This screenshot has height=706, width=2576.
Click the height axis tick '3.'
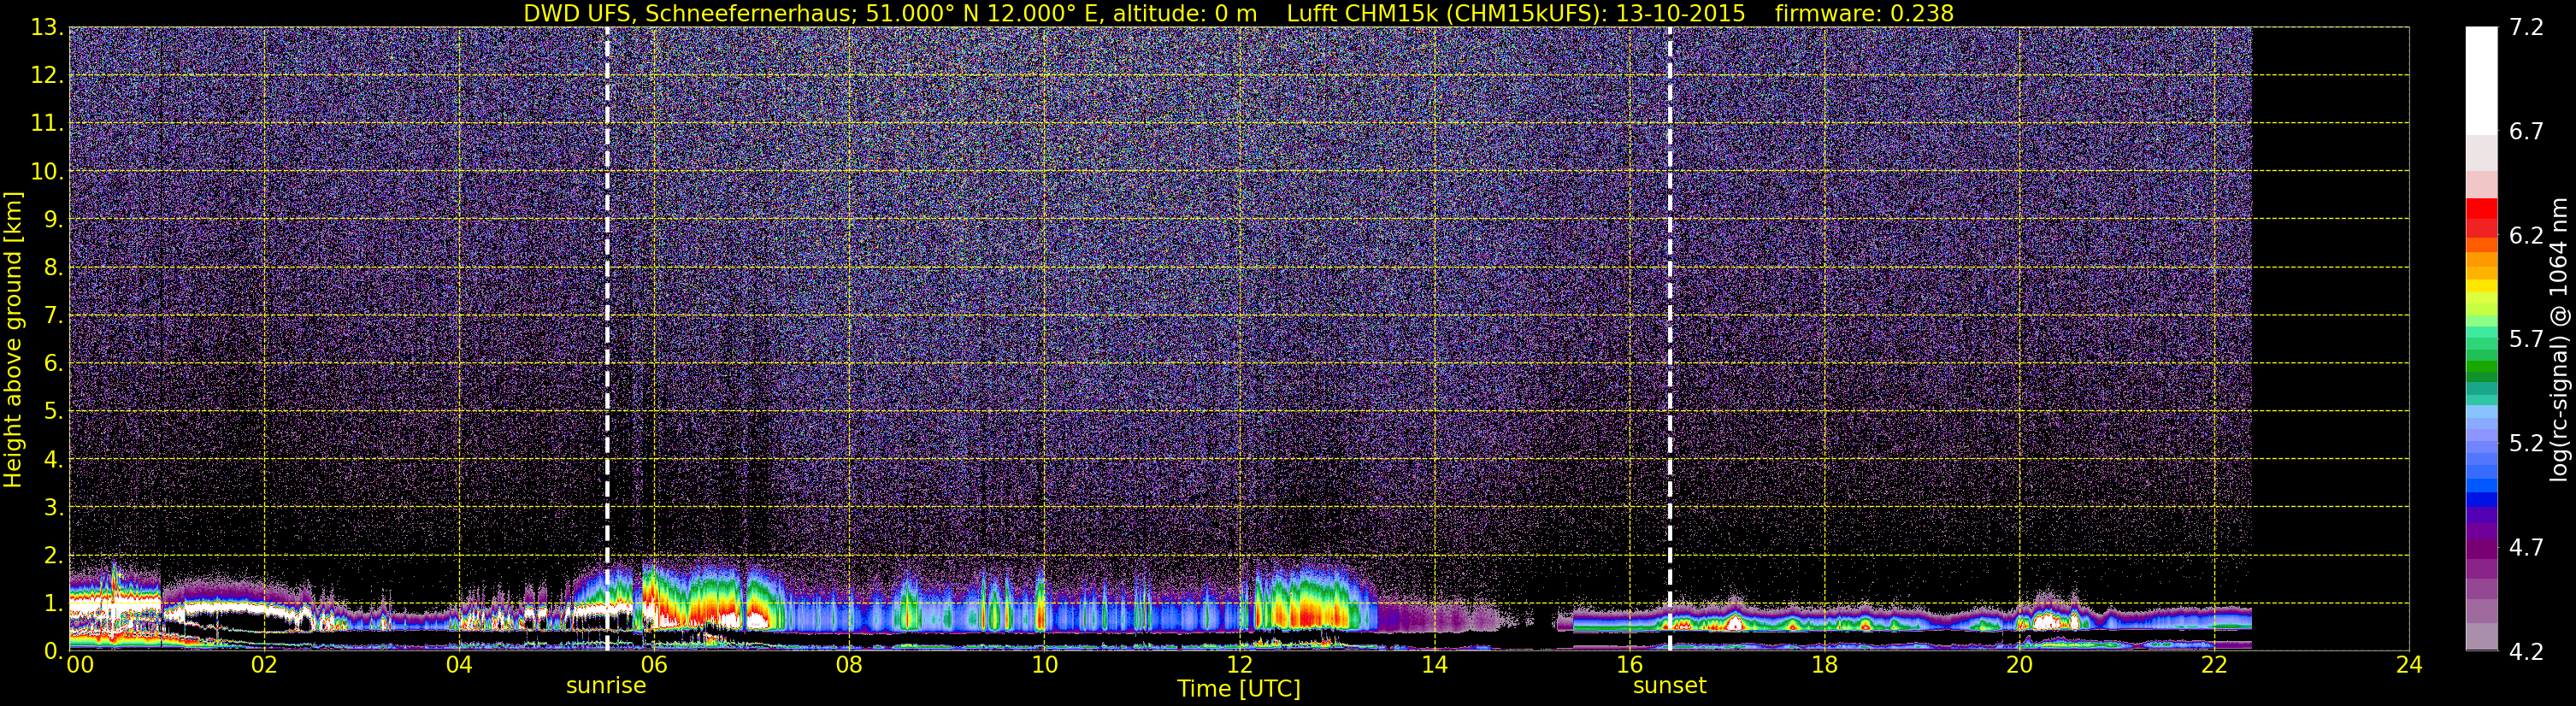[x=53, y=508]
